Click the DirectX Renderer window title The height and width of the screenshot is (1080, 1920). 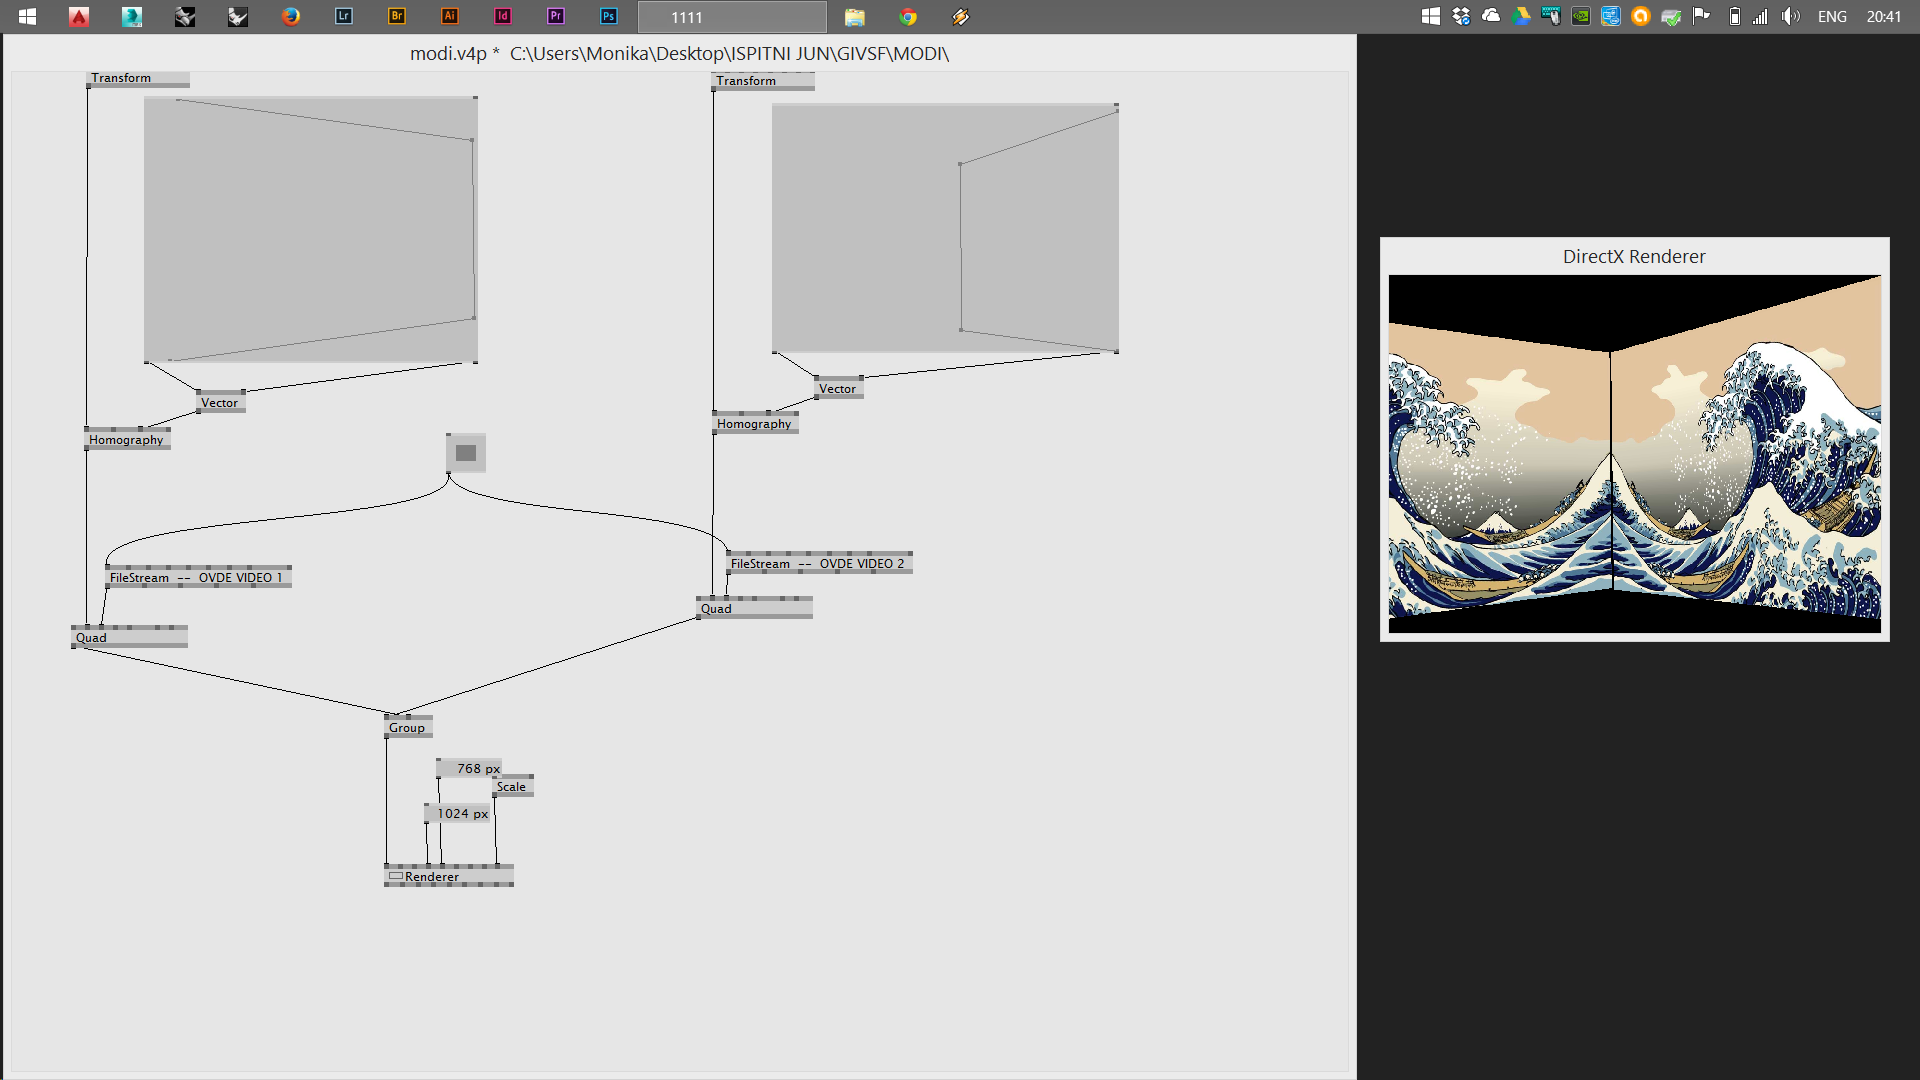pyautogui.click(x=1634, y=257)
